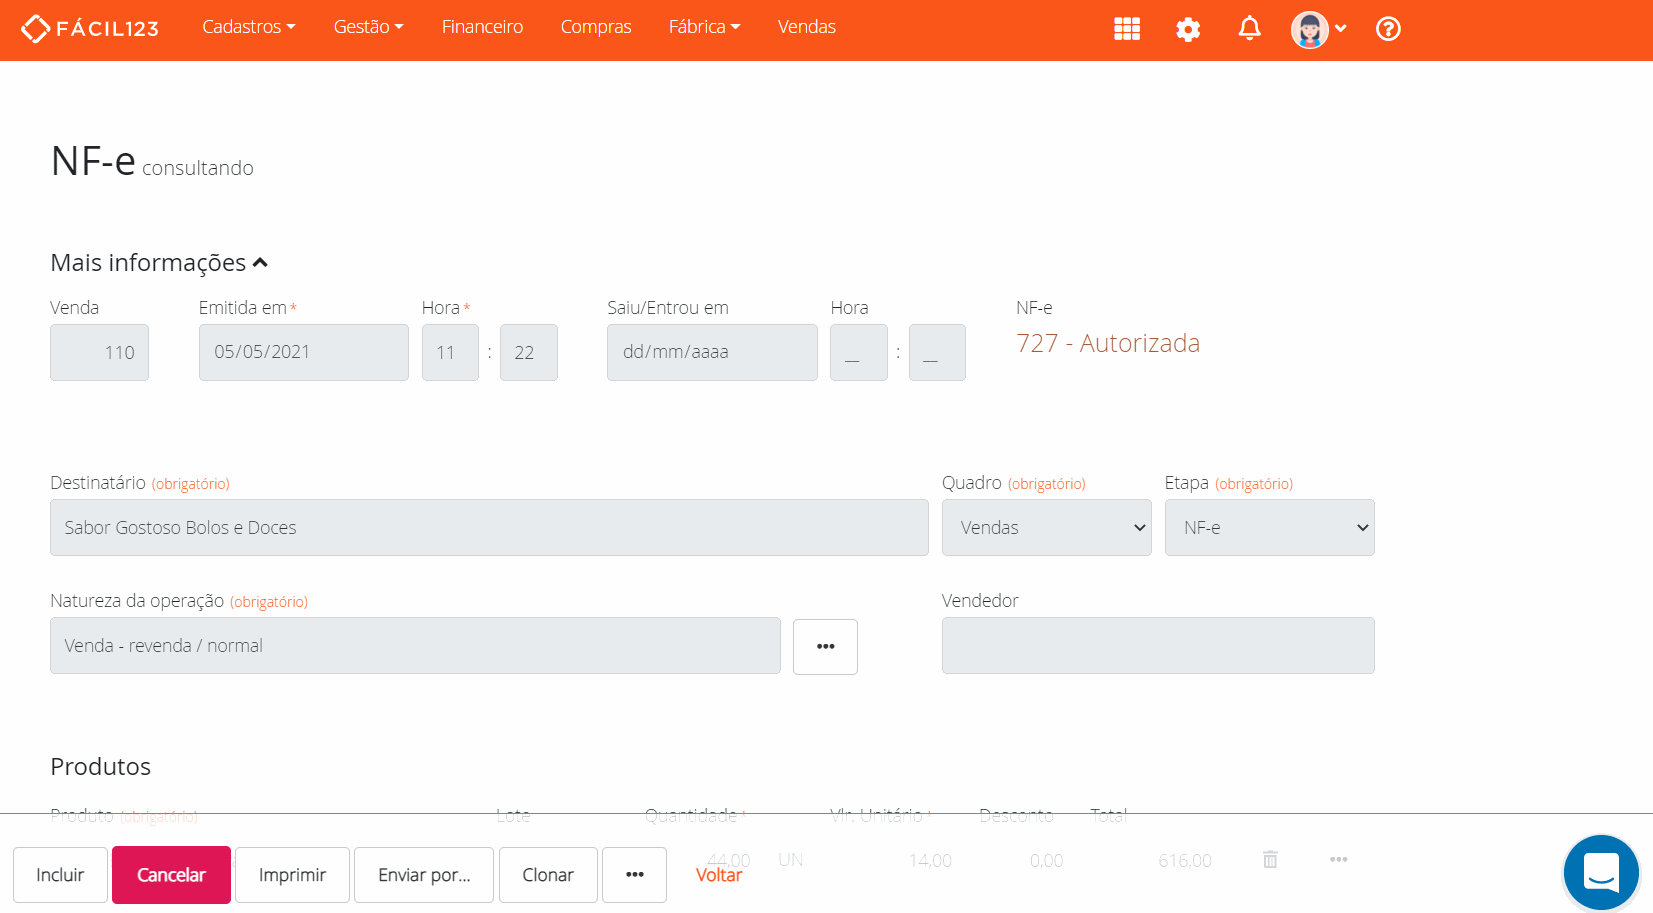
Task: Go to Compras
Action: click(x=596, y=27)
